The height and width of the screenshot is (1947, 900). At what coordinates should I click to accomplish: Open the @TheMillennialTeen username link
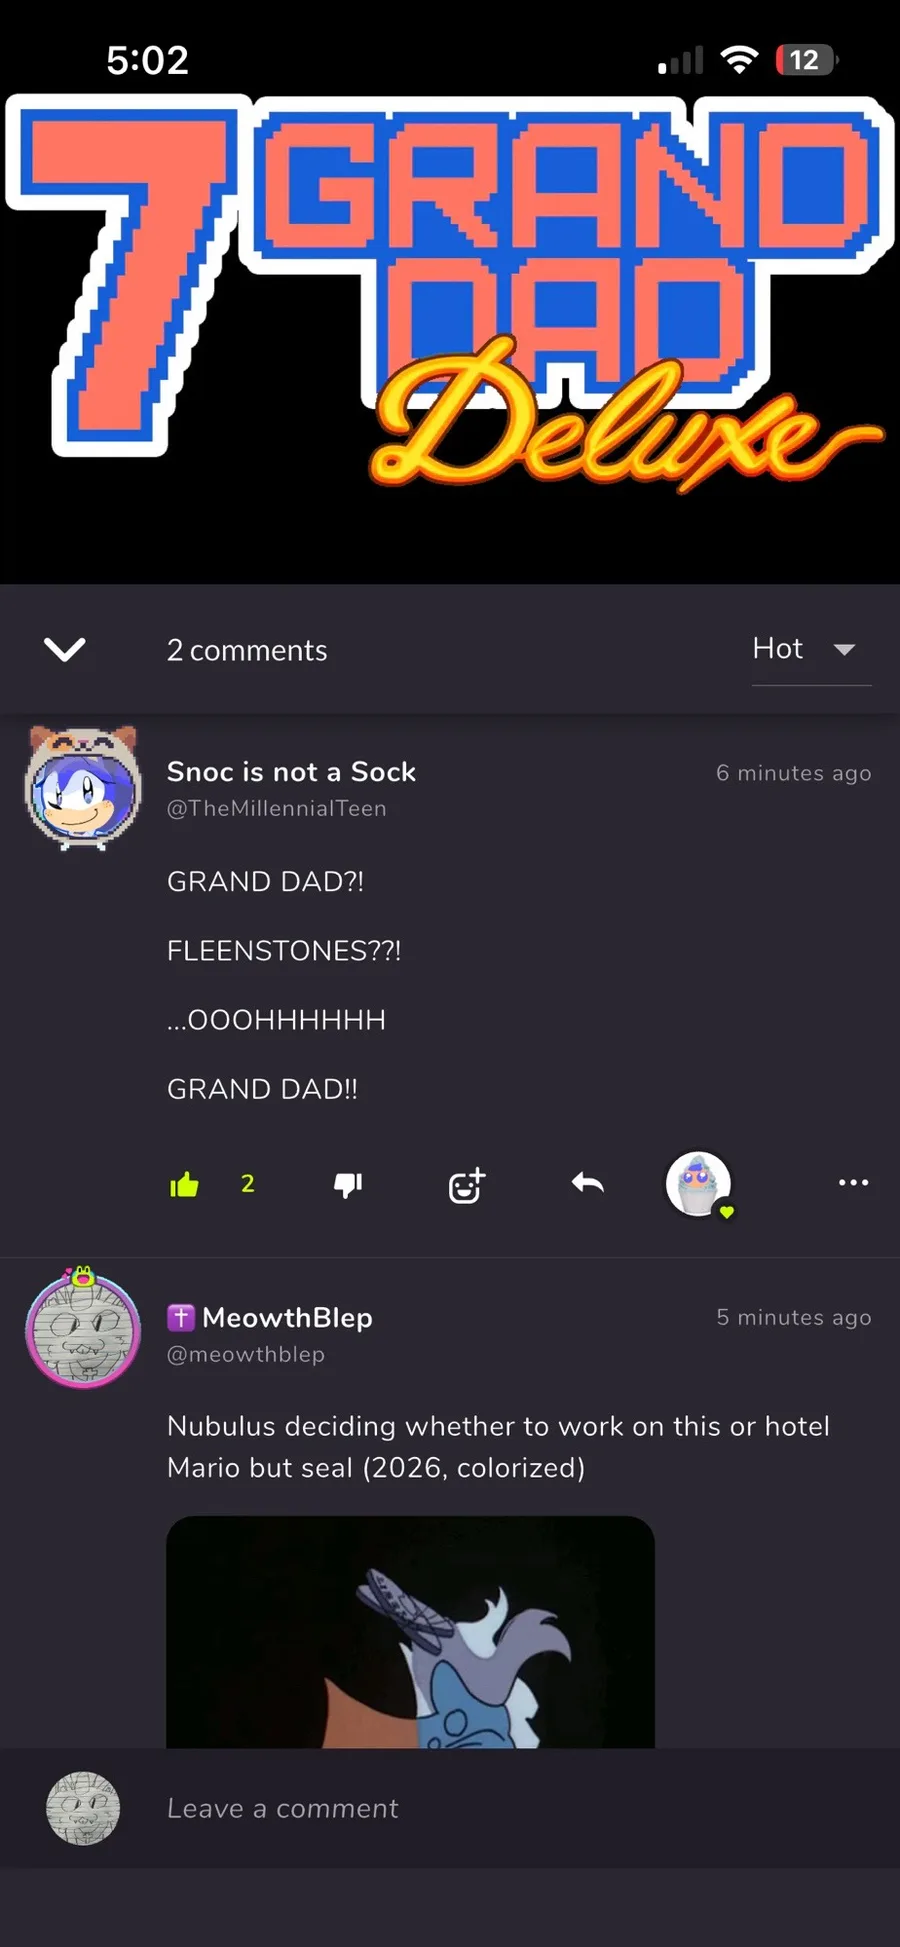(x=276, y=808)
